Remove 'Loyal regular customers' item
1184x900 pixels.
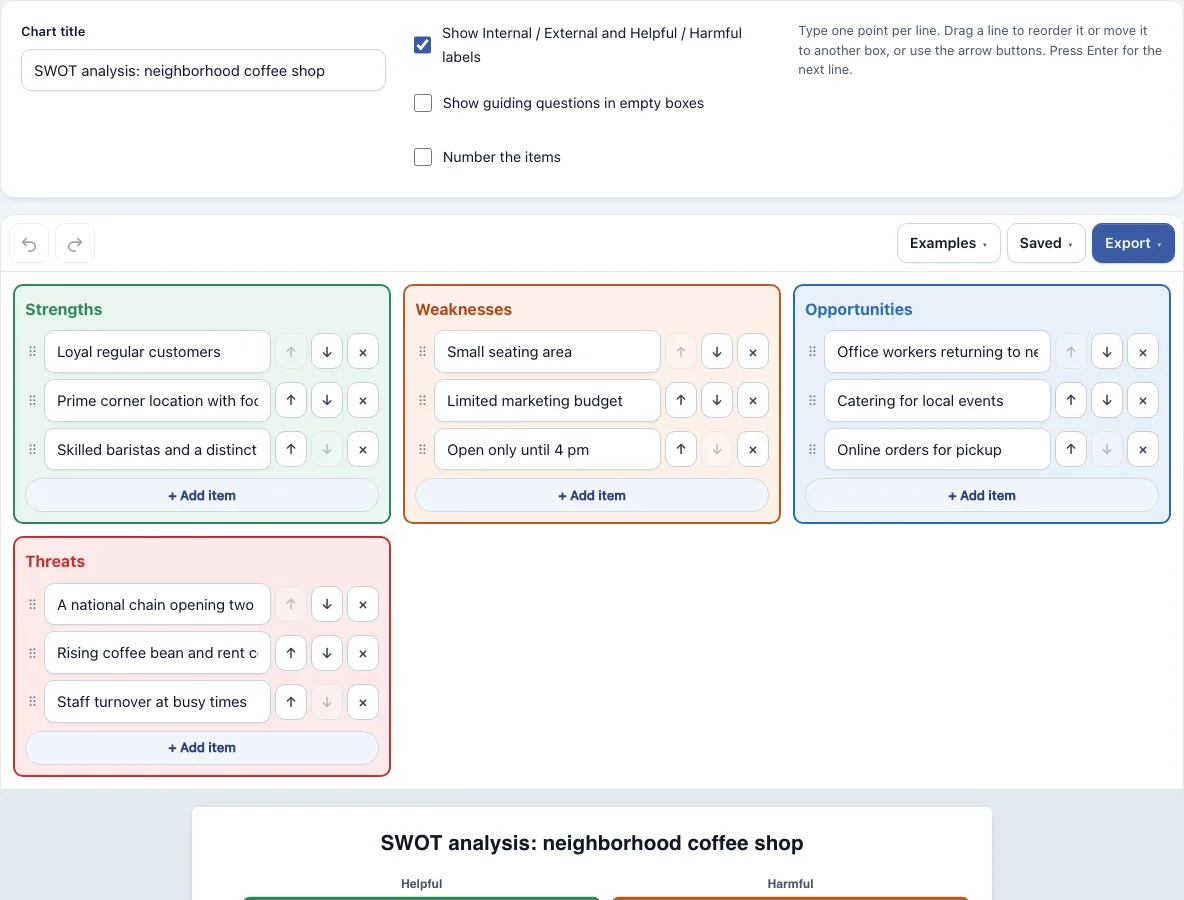tap(363, 352)
